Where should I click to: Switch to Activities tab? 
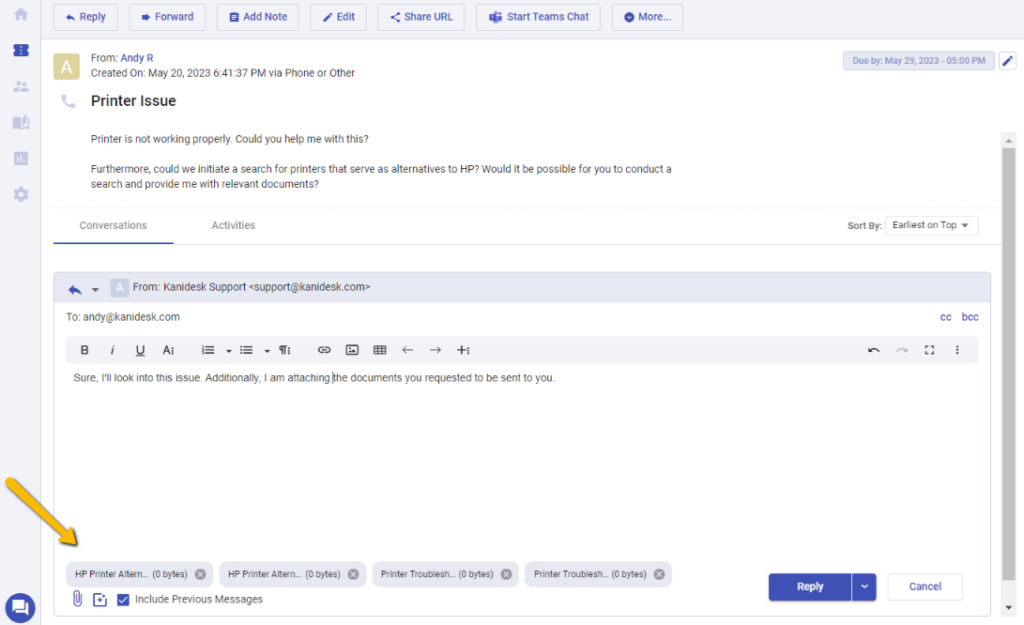coord(233,225)
